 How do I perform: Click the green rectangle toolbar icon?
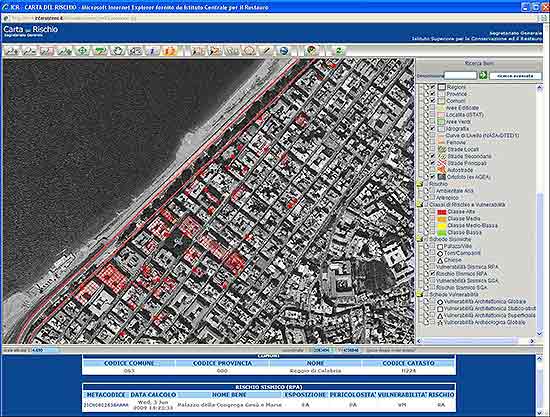click(100, 51)
